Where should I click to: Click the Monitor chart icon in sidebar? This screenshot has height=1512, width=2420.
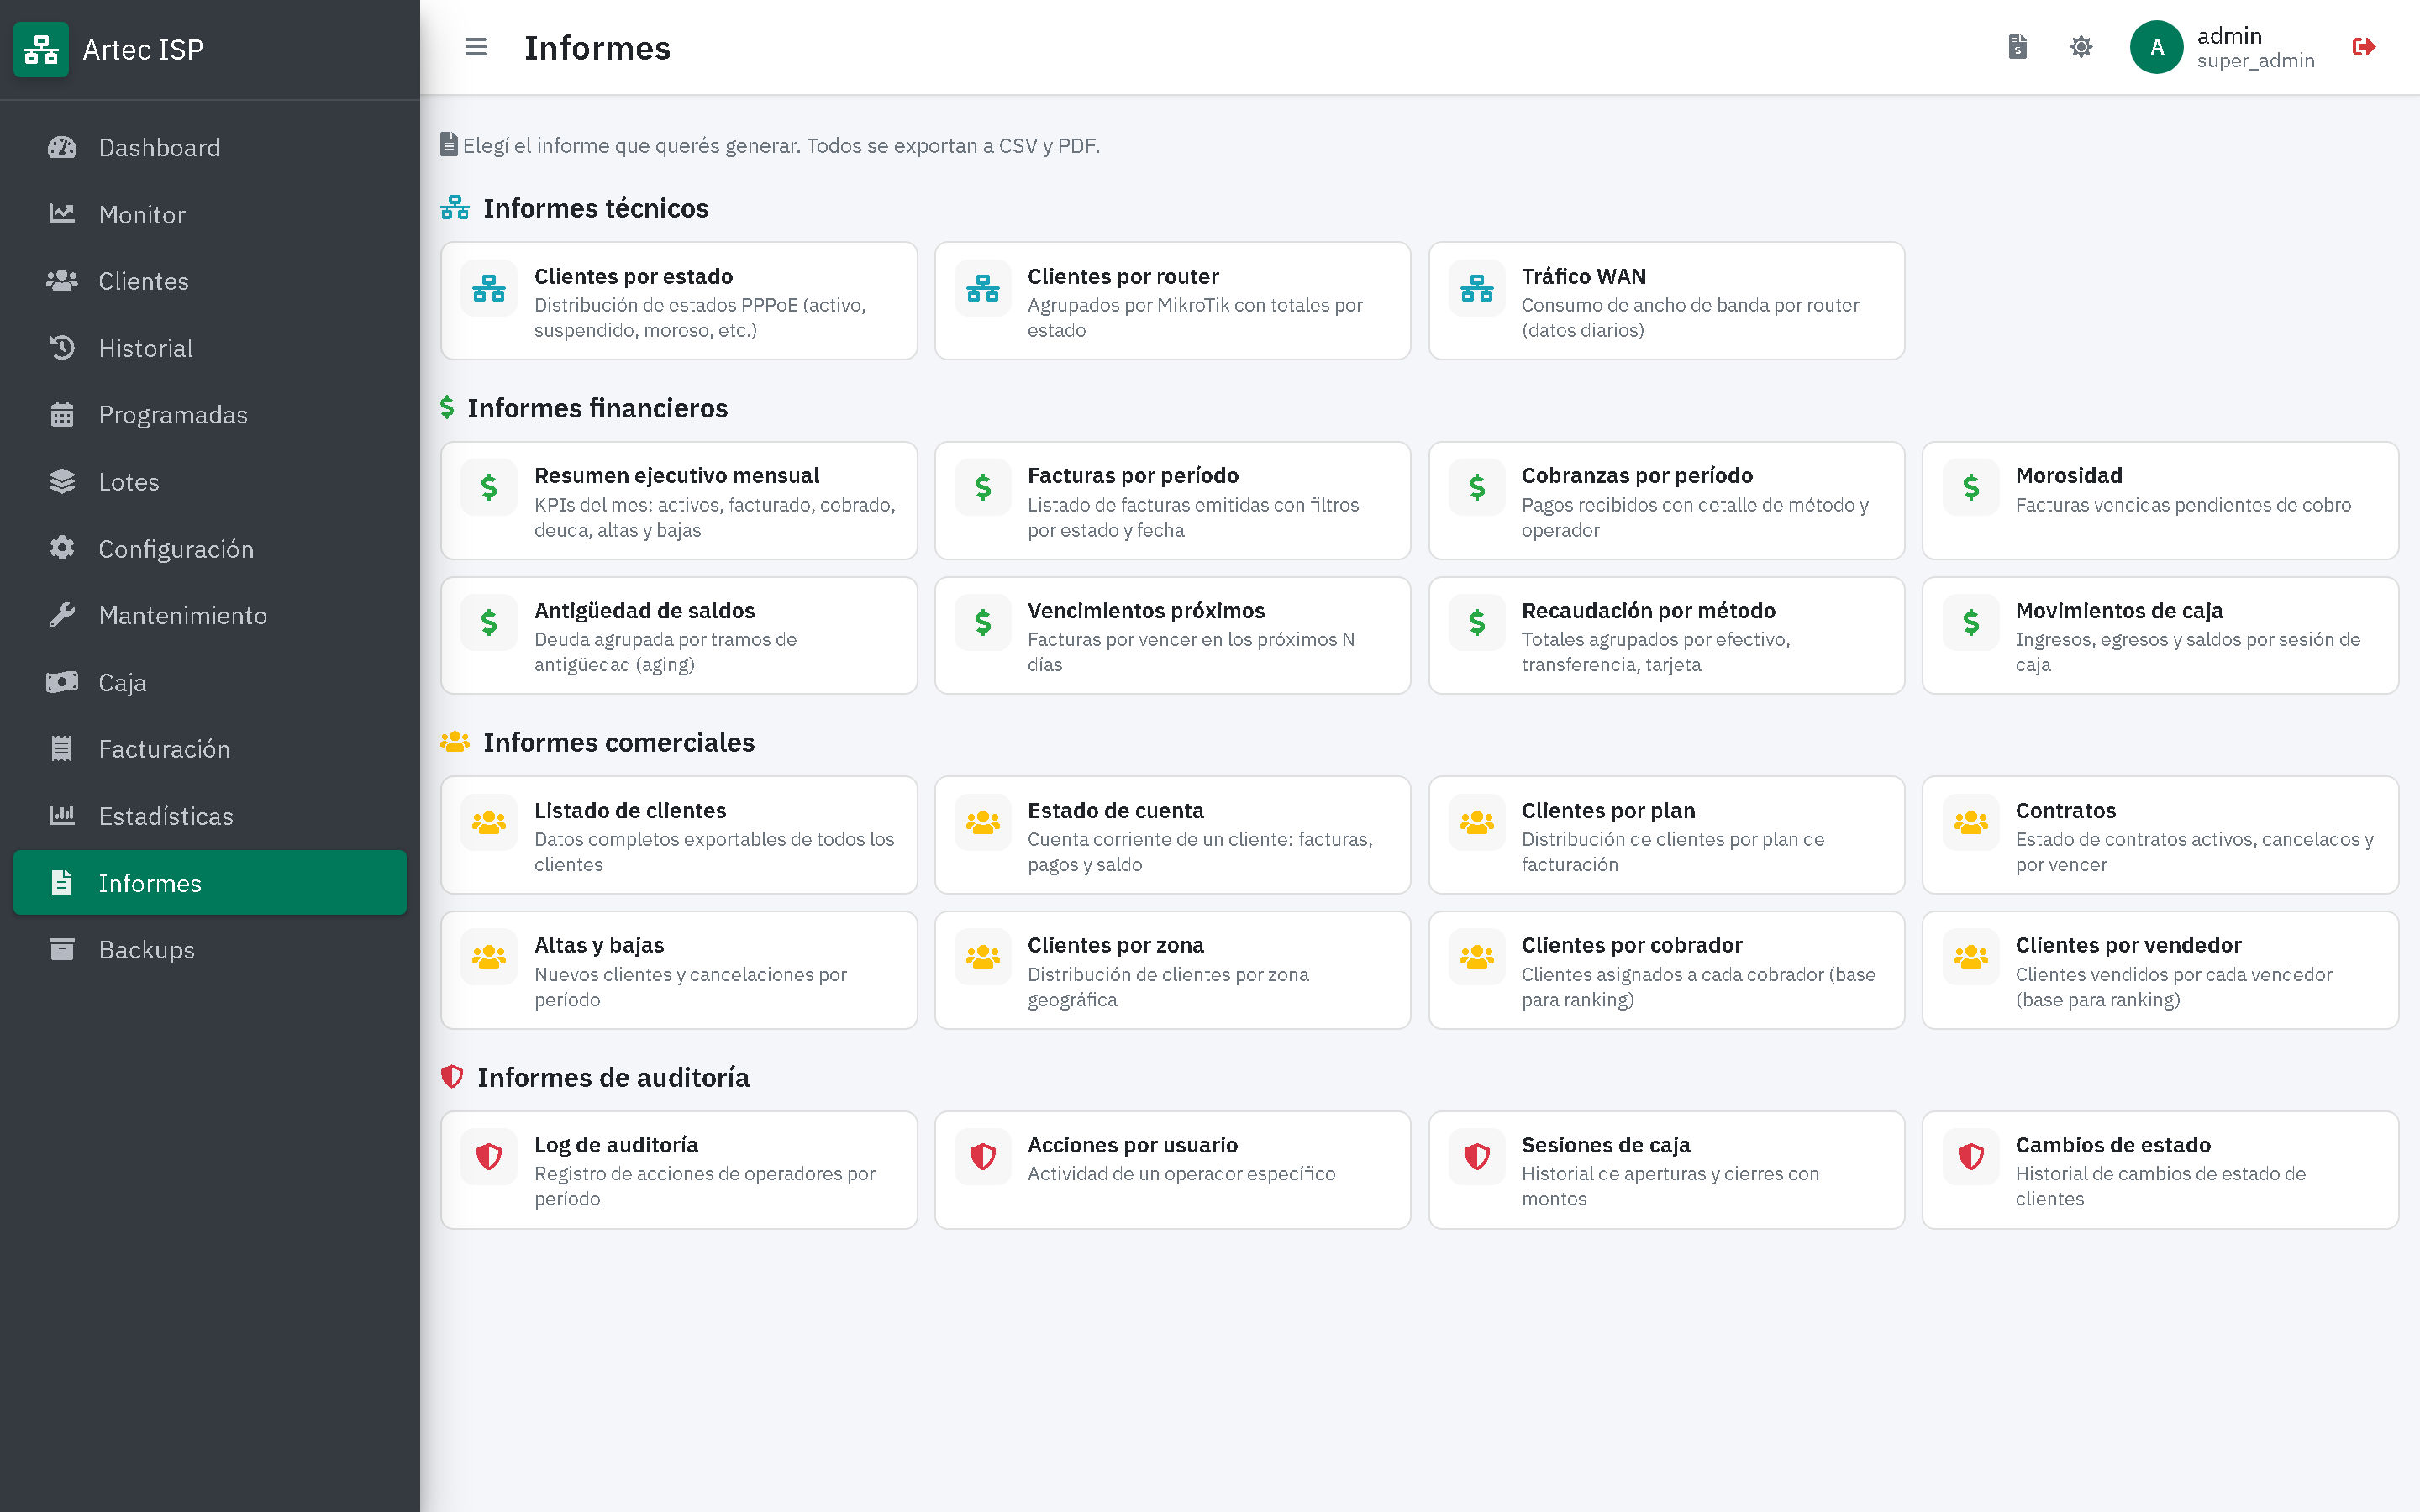tap(62, 214)
